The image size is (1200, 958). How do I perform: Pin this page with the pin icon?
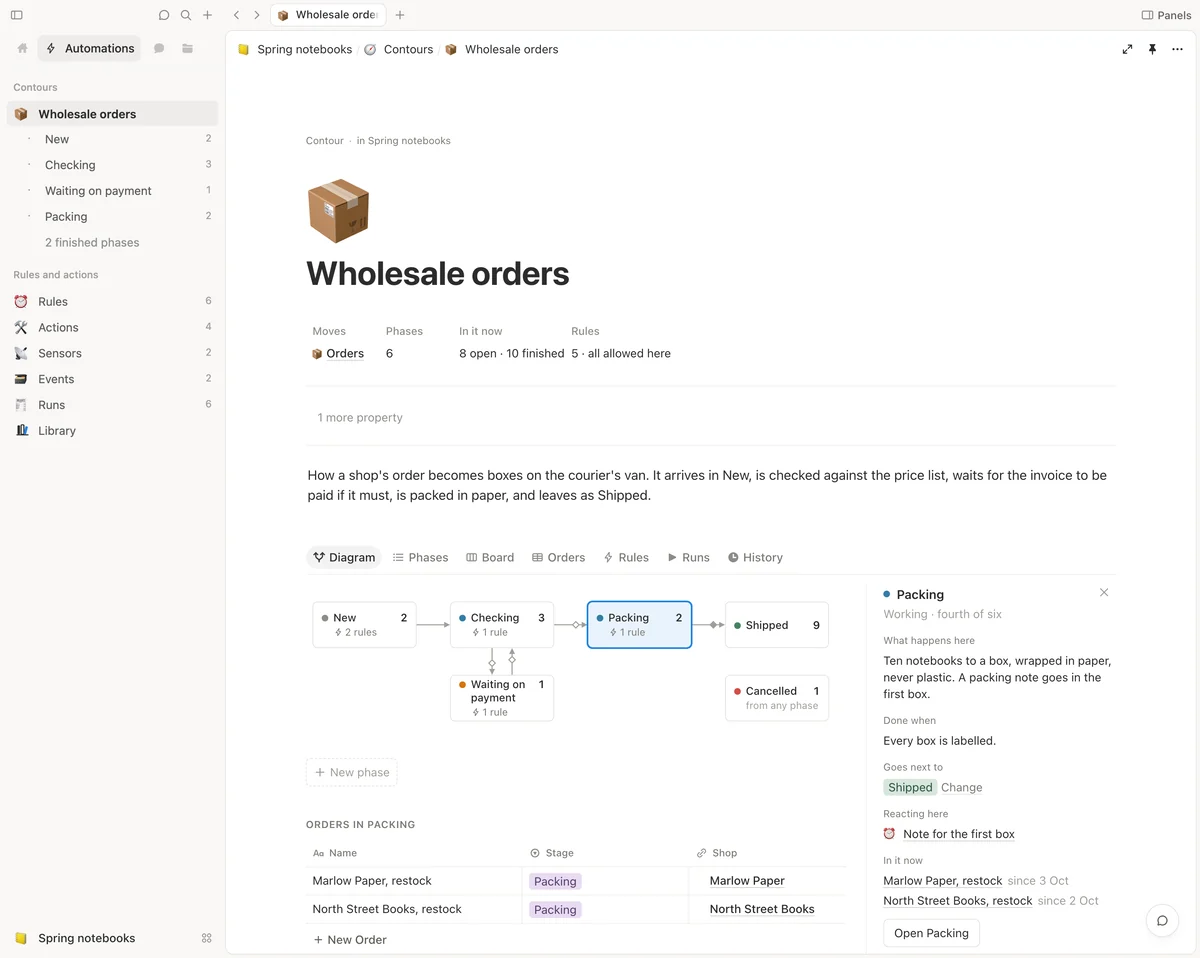(1152, 49)
